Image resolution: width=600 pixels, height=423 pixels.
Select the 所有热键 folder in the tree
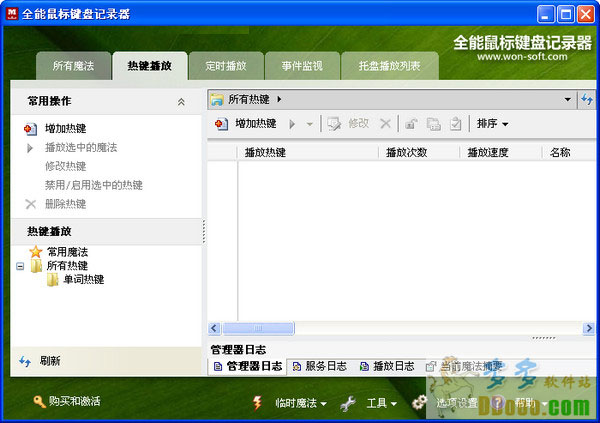click(x=67, y=266)
